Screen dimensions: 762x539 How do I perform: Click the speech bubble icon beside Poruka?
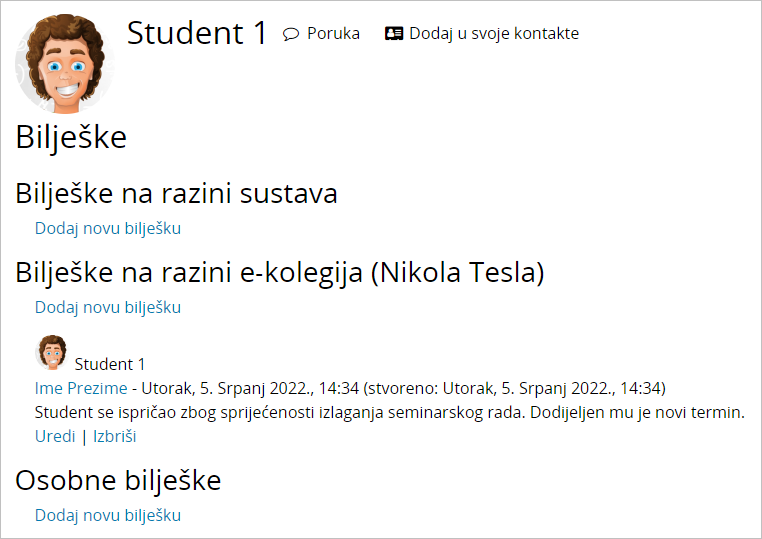(291, 34)
